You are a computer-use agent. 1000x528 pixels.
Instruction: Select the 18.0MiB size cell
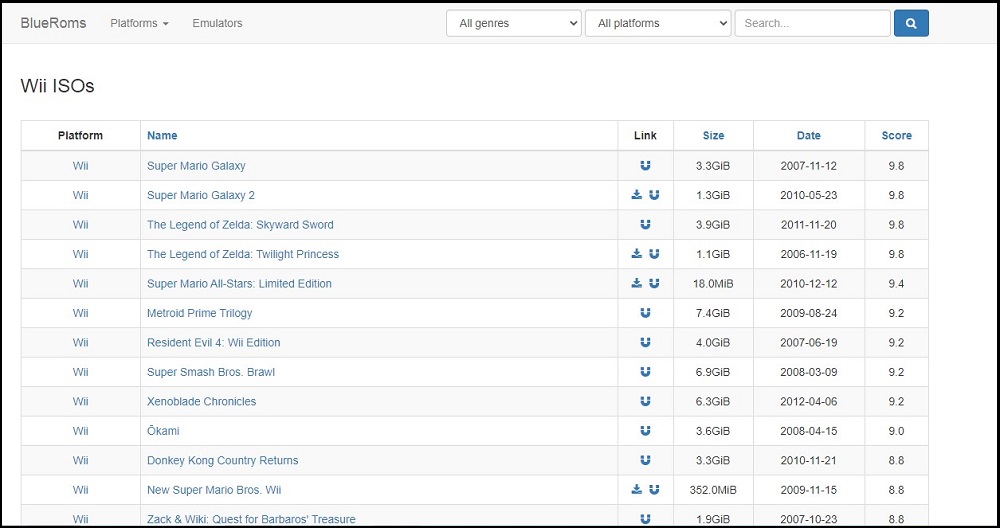coord(713,283)
